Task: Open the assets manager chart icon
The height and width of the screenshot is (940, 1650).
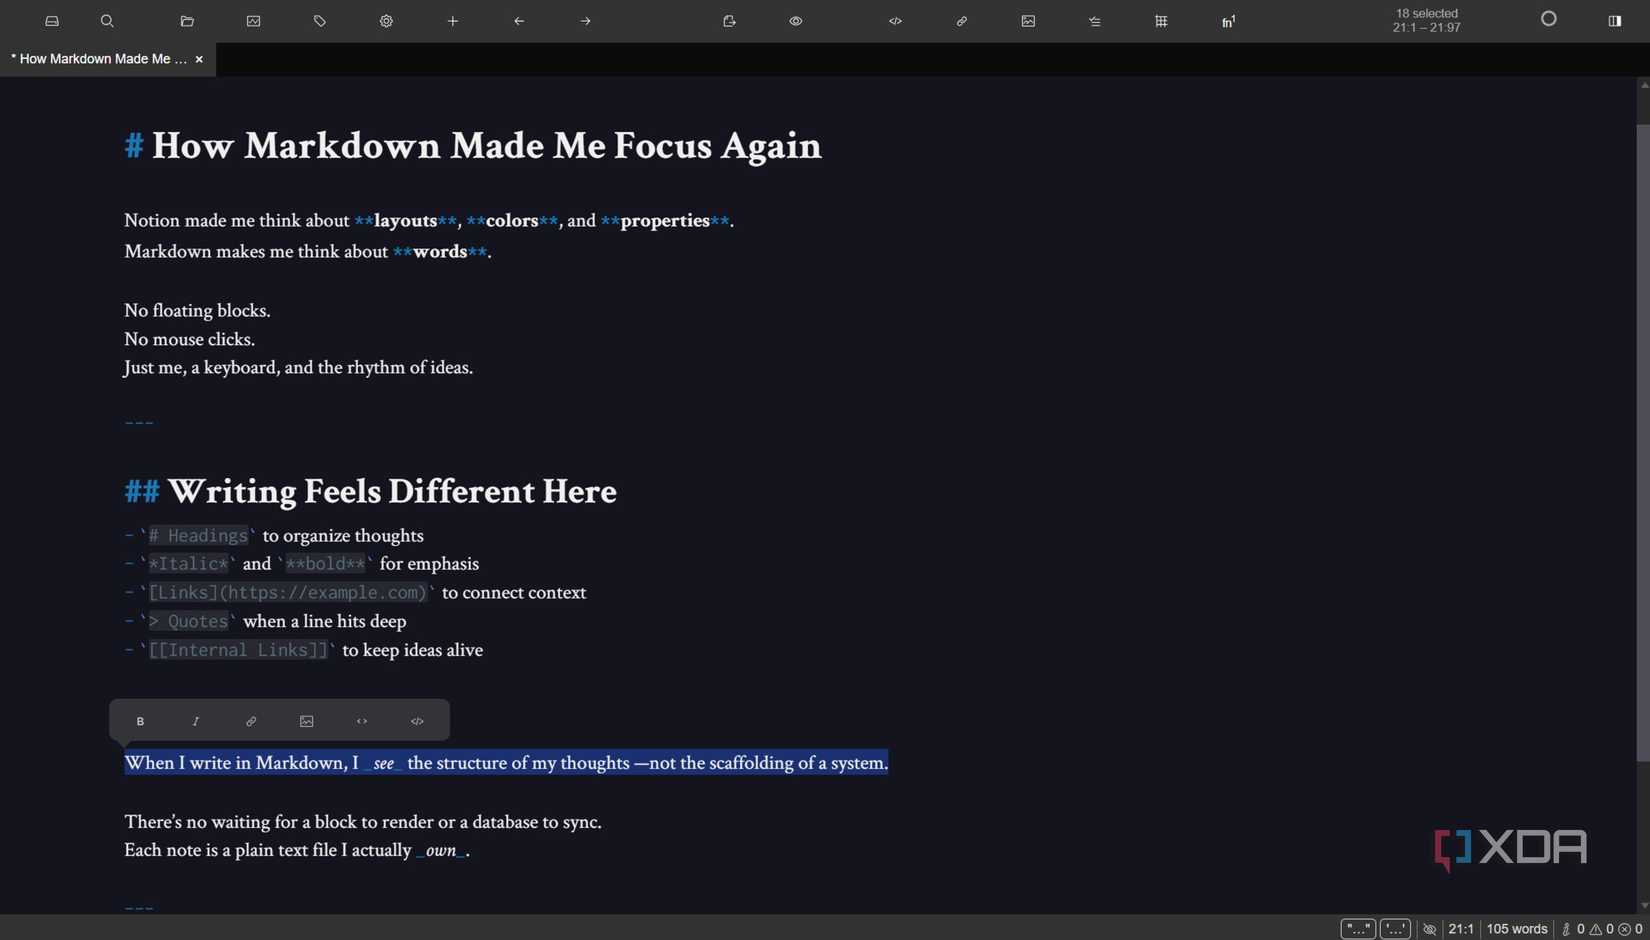Action: point(254,21)
